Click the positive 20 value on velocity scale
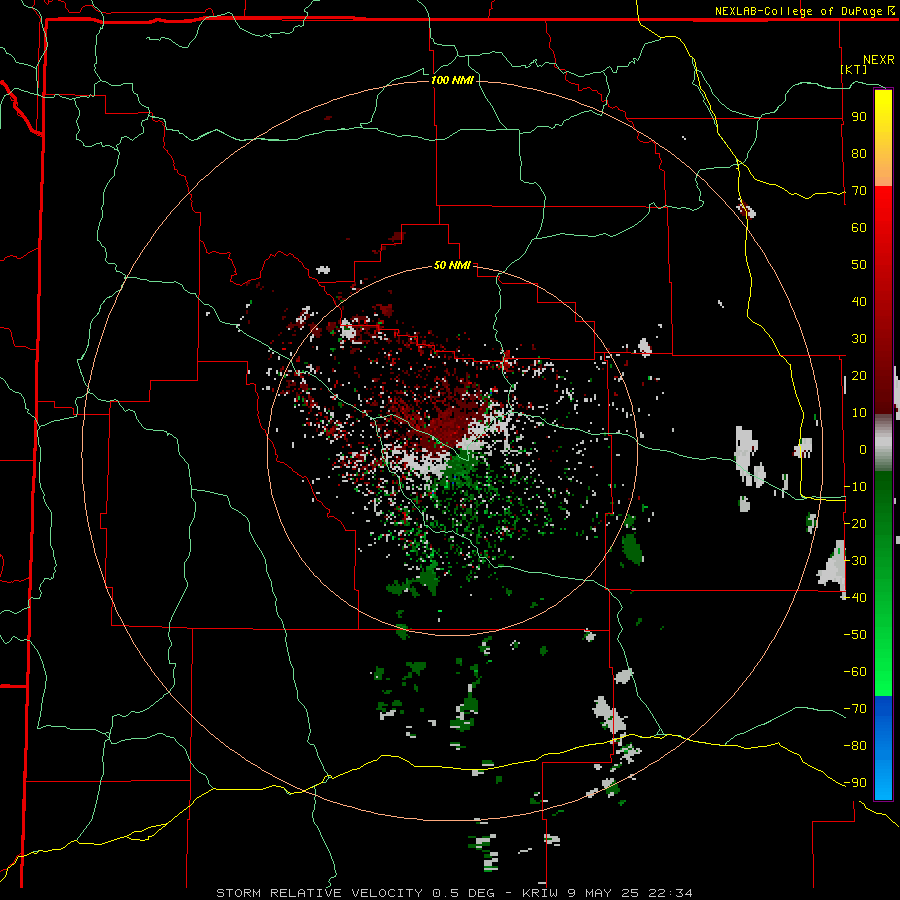900x900 pixels. 859,375
